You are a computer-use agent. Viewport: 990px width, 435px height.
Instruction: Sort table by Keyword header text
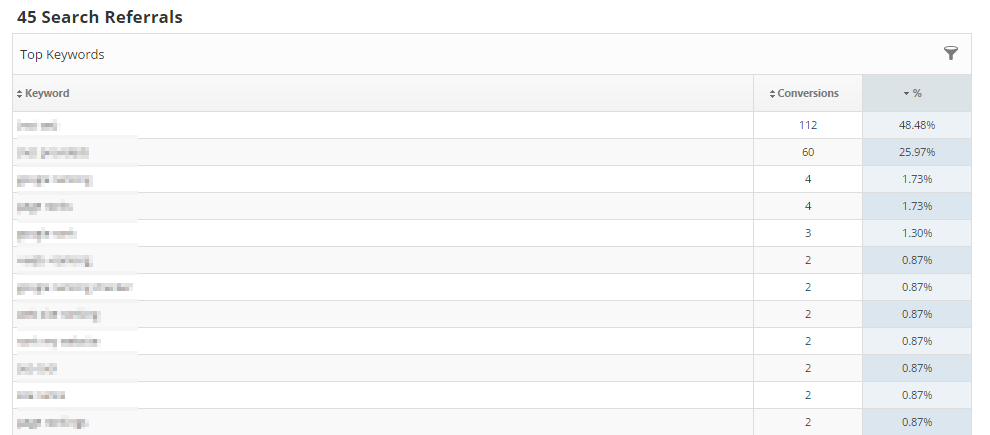(x=47, y=93)
